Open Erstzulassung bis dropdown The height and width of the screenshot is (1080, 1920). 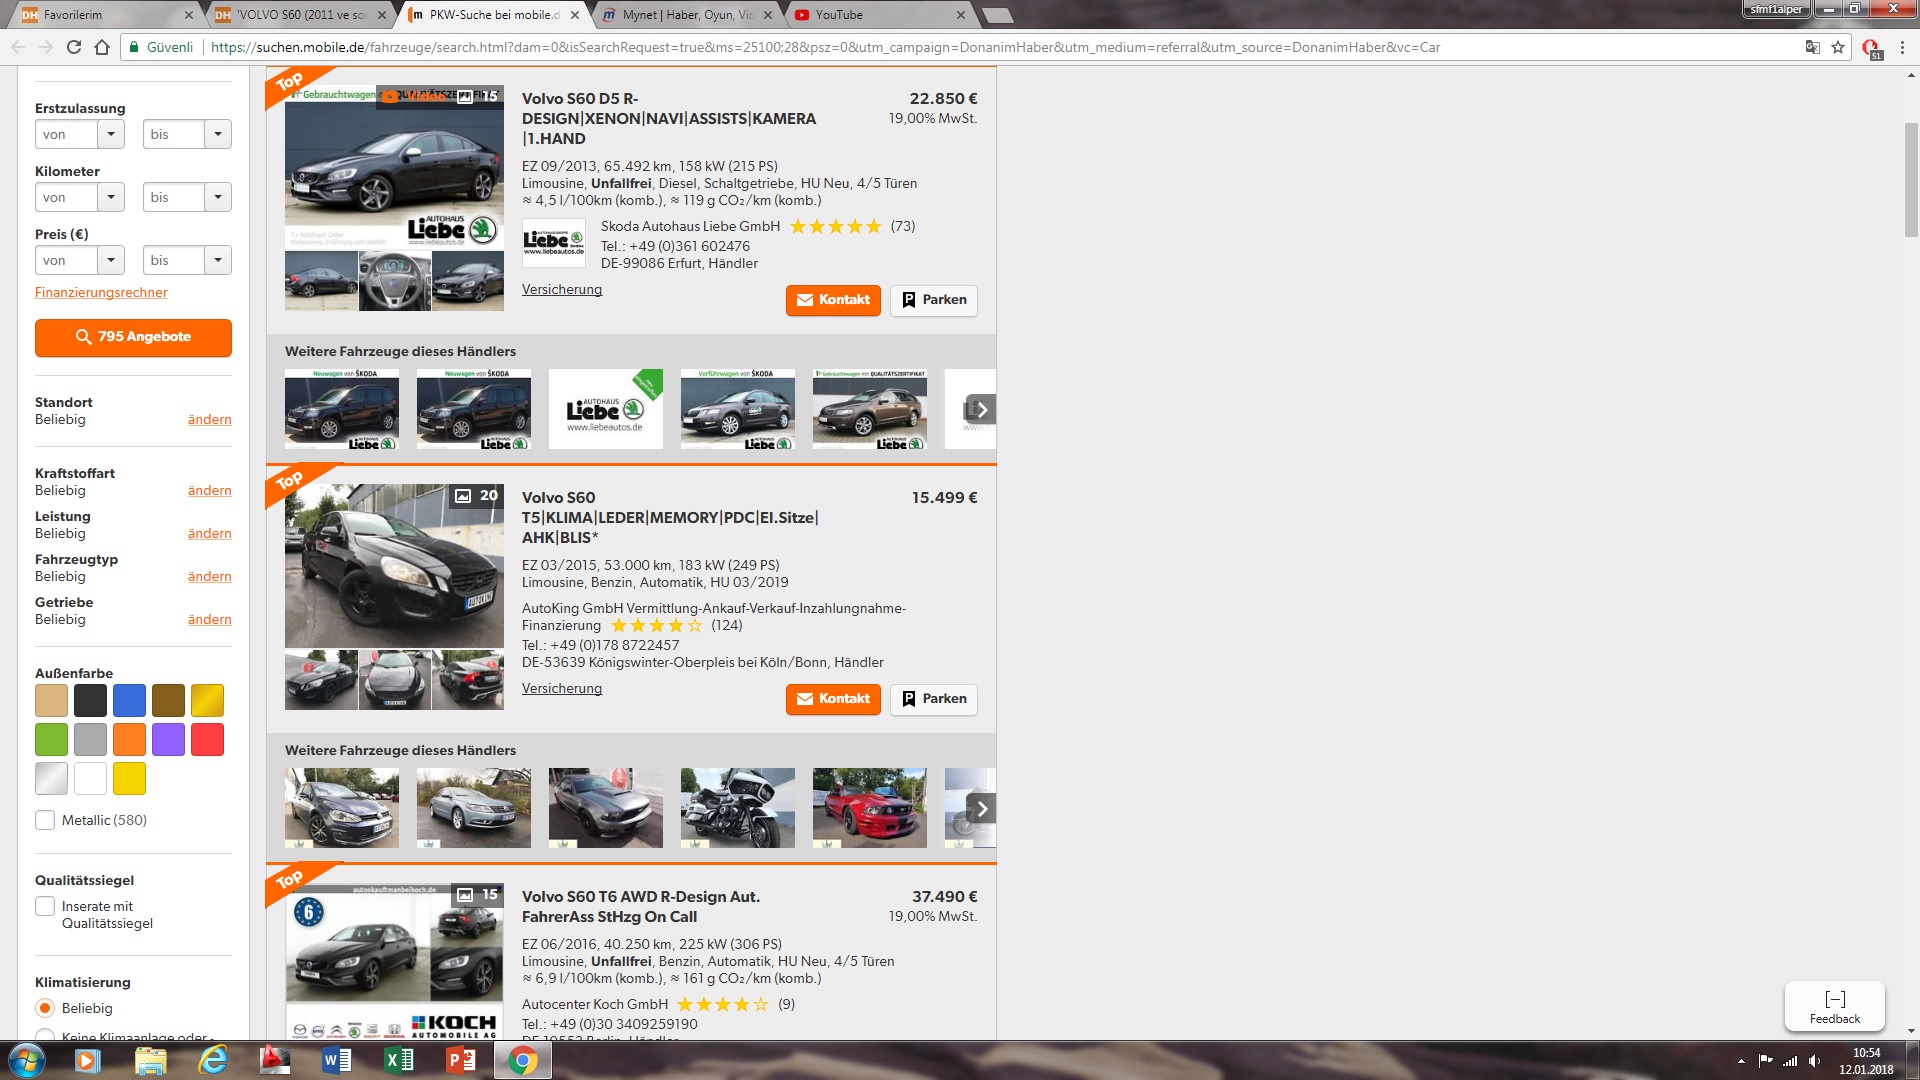pyautogui.click(x=187, y=134)
